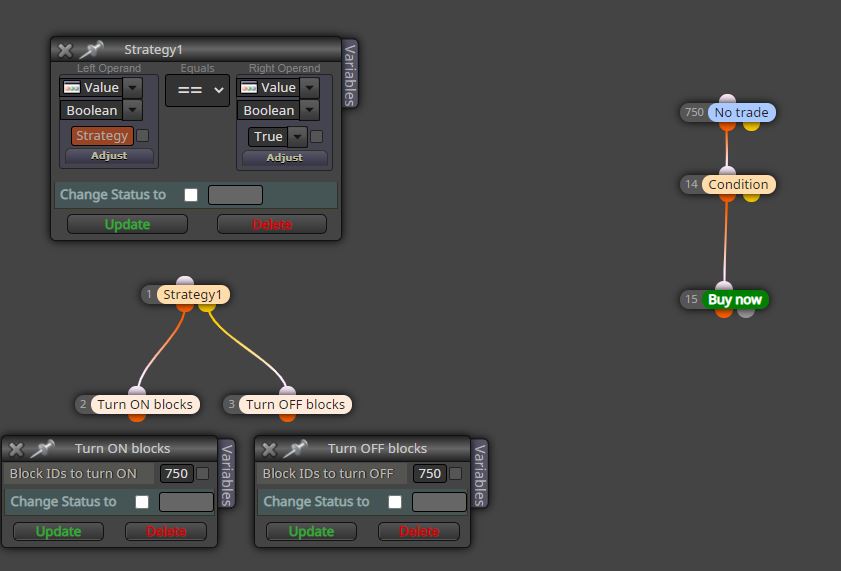Open Right Operand Boolean dropdown

(x=309, y=110)
